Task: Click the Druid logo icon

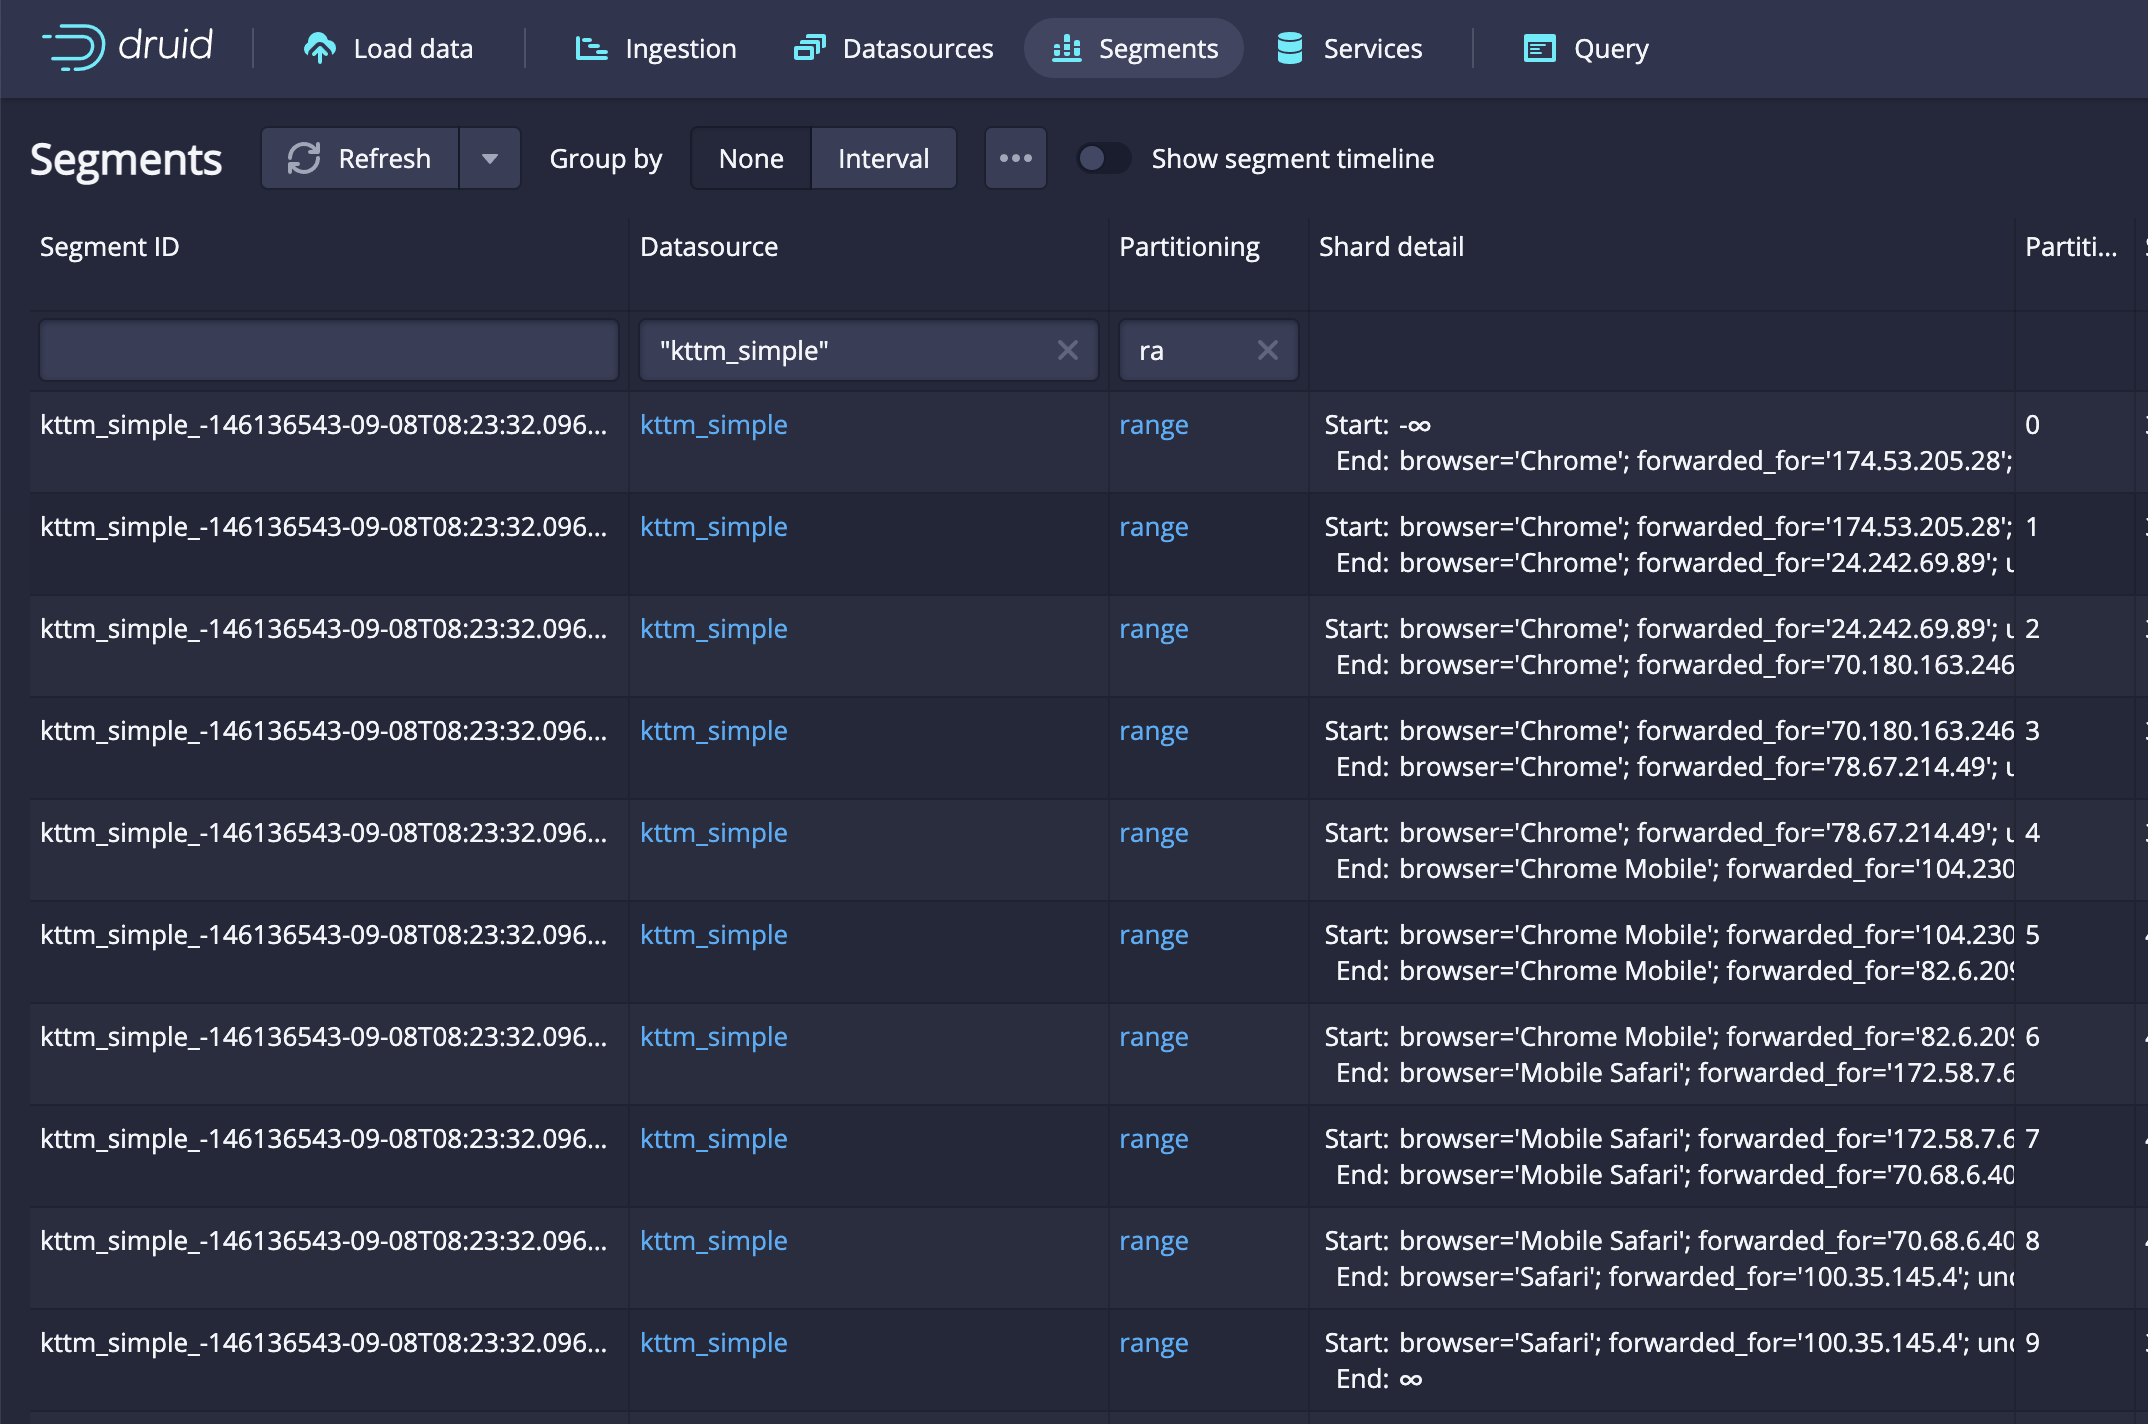Action: point(75,47)
